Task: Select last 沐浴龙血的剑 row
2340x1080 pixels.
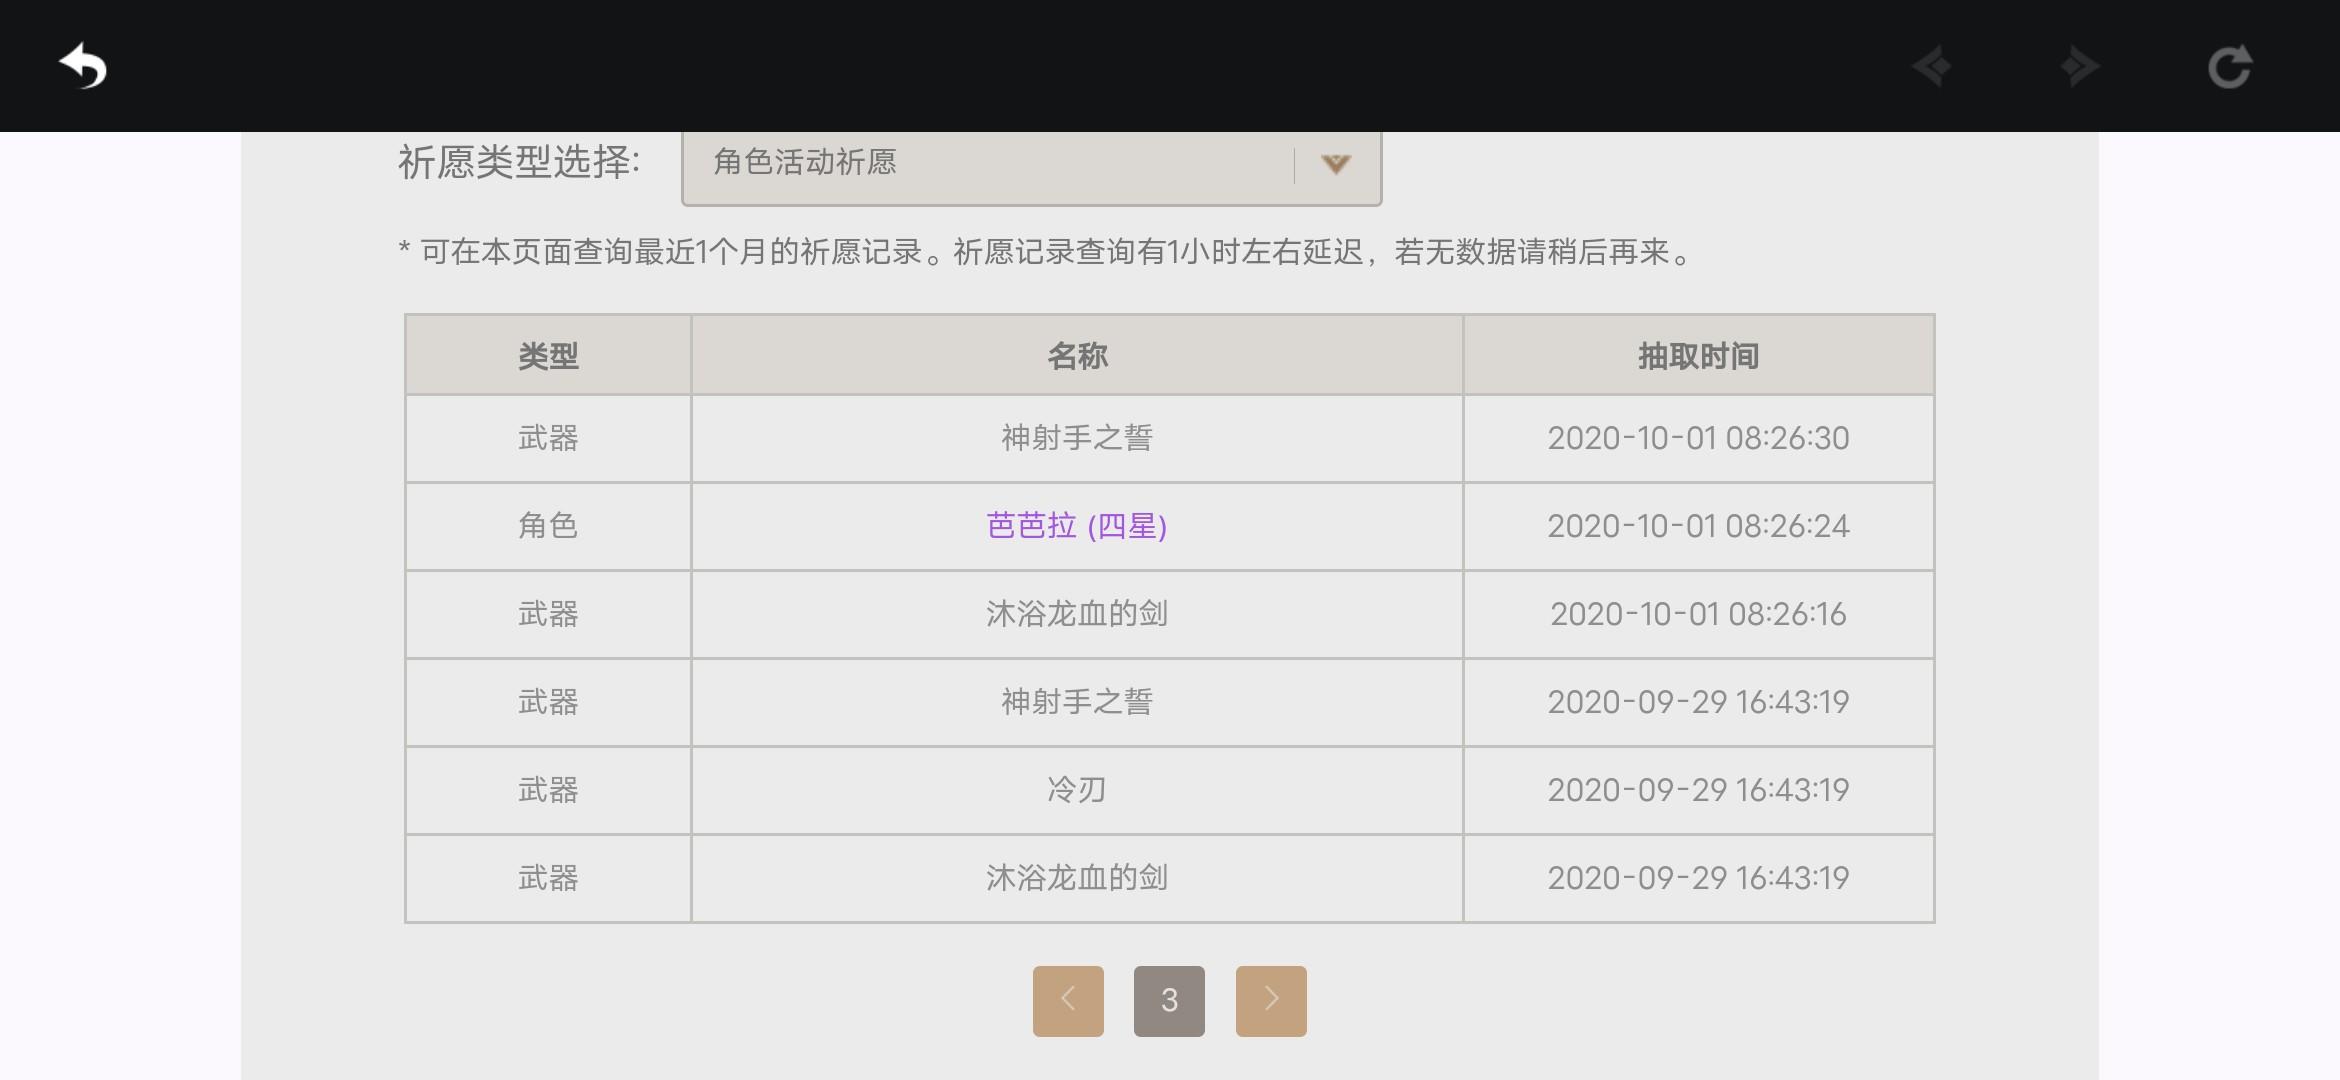Action: pyautogui.click(x=1169, y=878)
